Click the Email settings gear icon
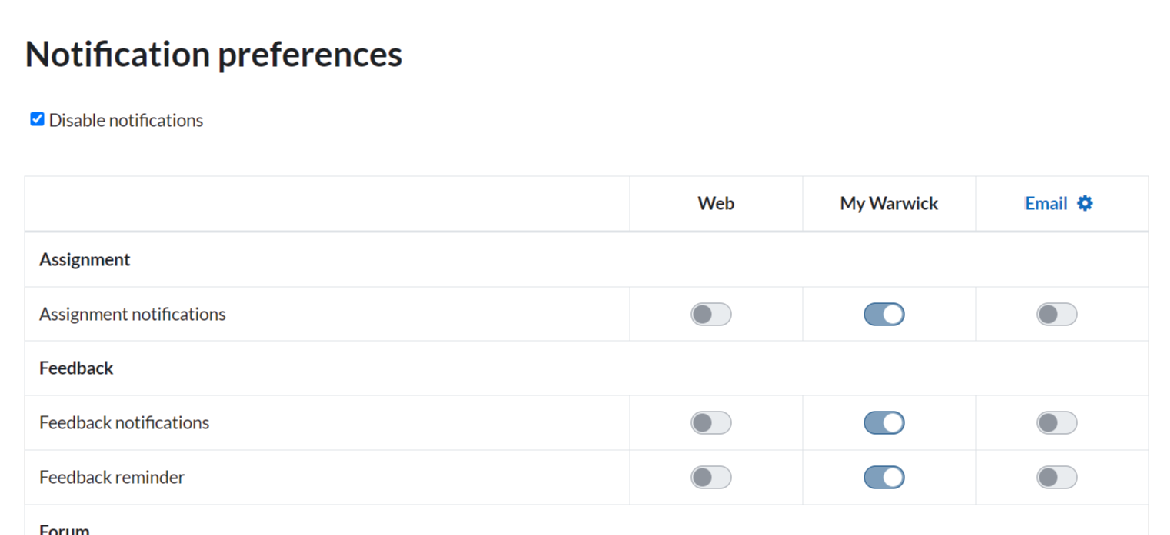This screenshot has width=1170, height=535. tap(1085, 204)
